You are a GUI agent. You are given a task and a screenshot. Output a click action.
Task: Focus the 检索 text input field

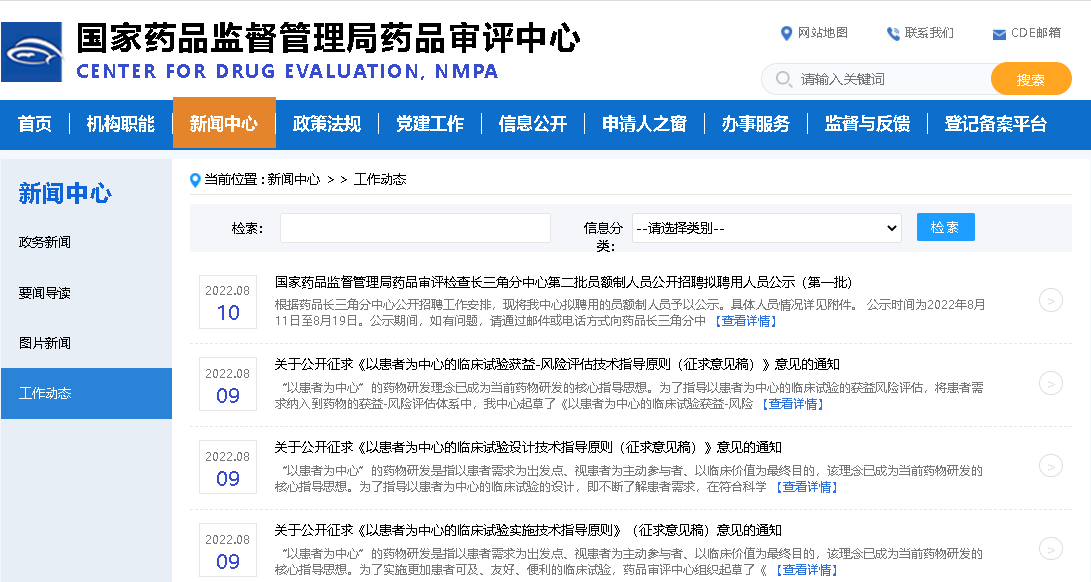click(x=415, y=228)
